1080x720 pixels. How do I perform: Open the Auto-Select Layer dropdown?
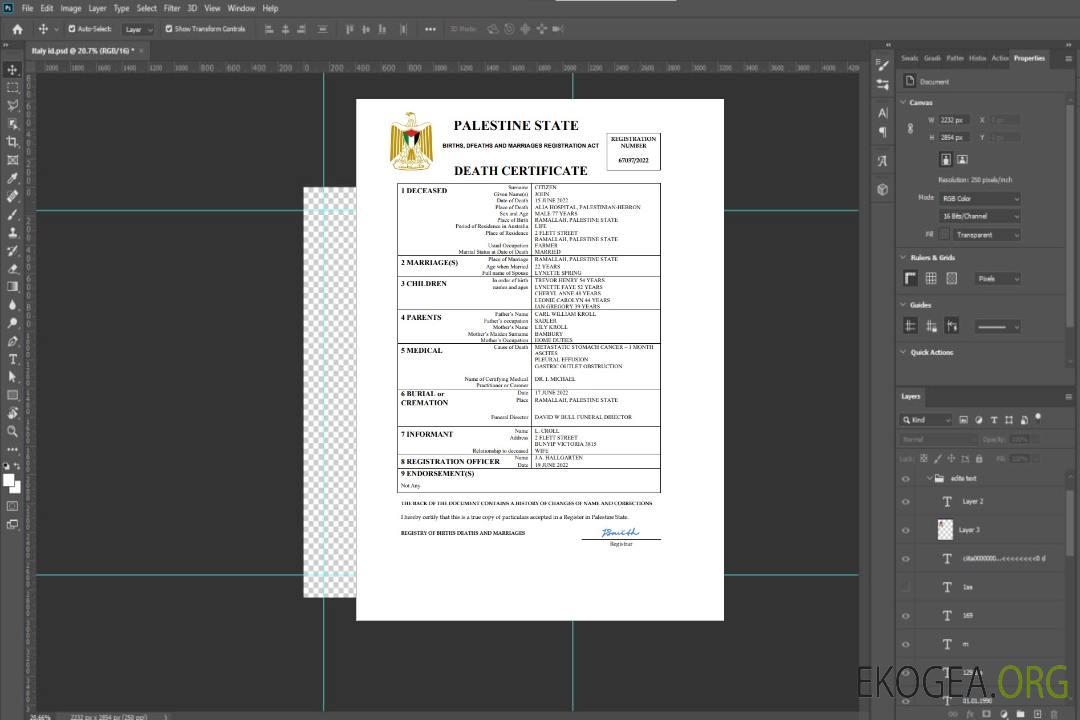click(x=138, y=29)
